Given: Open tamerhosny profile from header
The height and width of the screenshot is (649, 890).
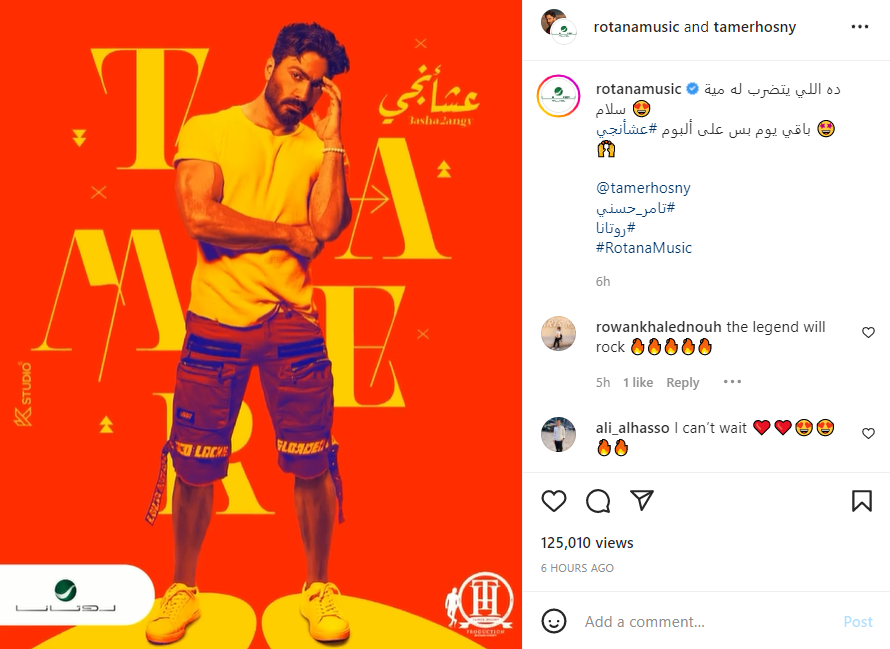Looking at the screenshot, I should [755, 27].
